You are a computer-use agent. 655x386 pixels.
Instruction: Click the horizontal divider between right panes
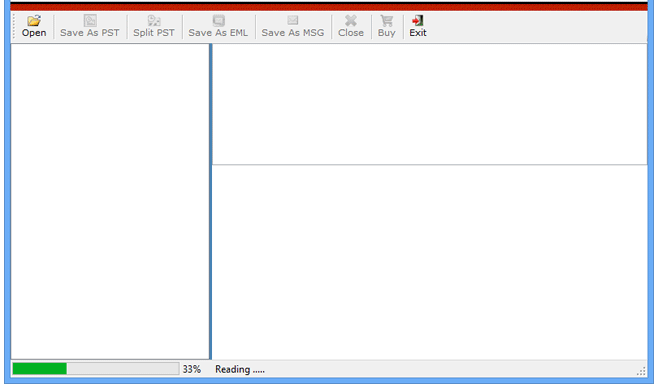tap(430, 165)
